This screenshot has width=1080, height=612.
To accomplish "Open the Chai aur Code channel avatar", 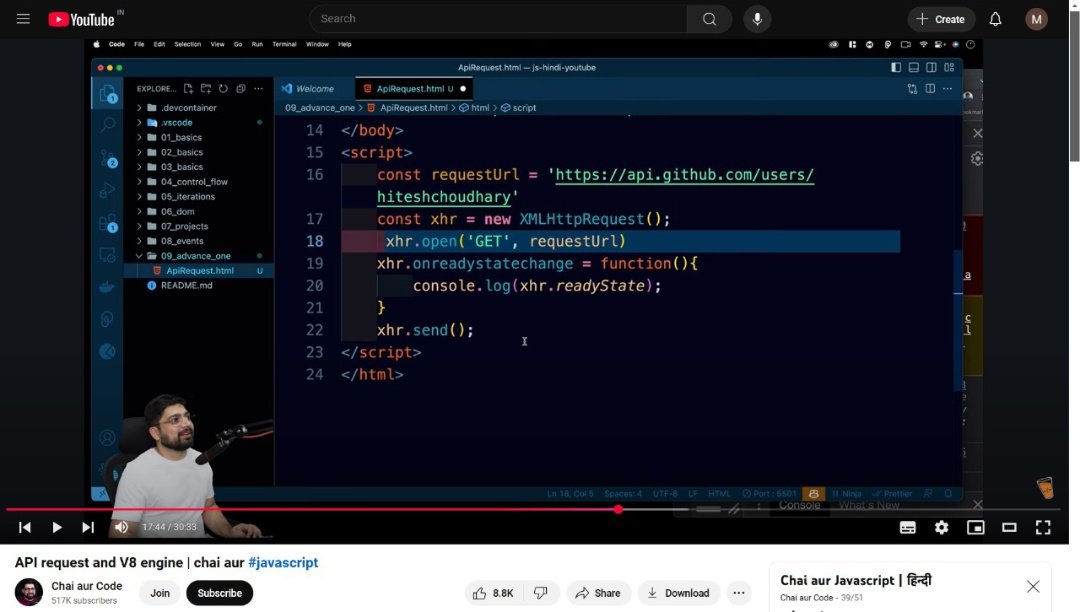I will point(28,592).
